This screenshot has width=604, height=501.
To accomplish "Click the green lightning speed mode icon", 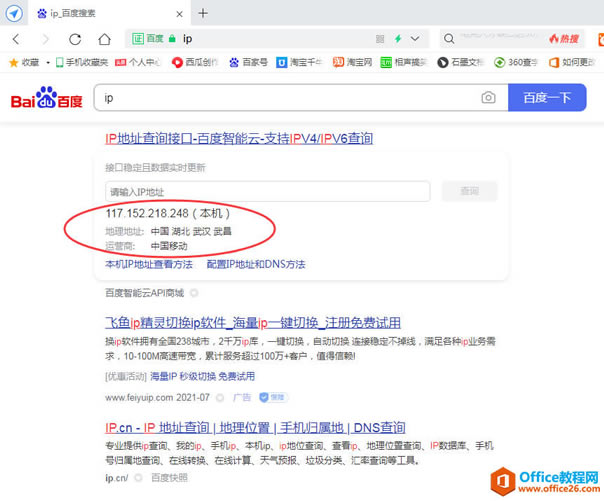I will [x=398, y=39].
